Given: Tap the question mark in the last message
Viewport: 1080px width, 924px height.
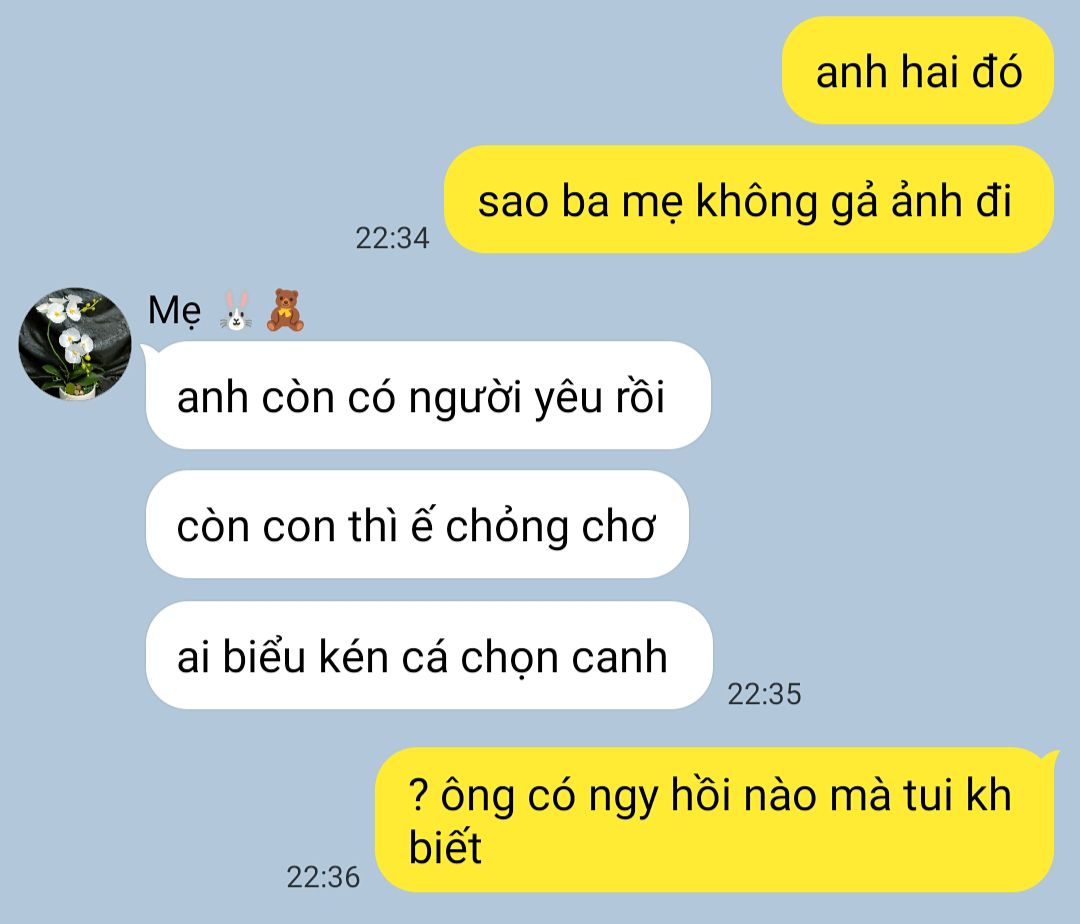Looking at the screenshot, I should coord(418,794).
